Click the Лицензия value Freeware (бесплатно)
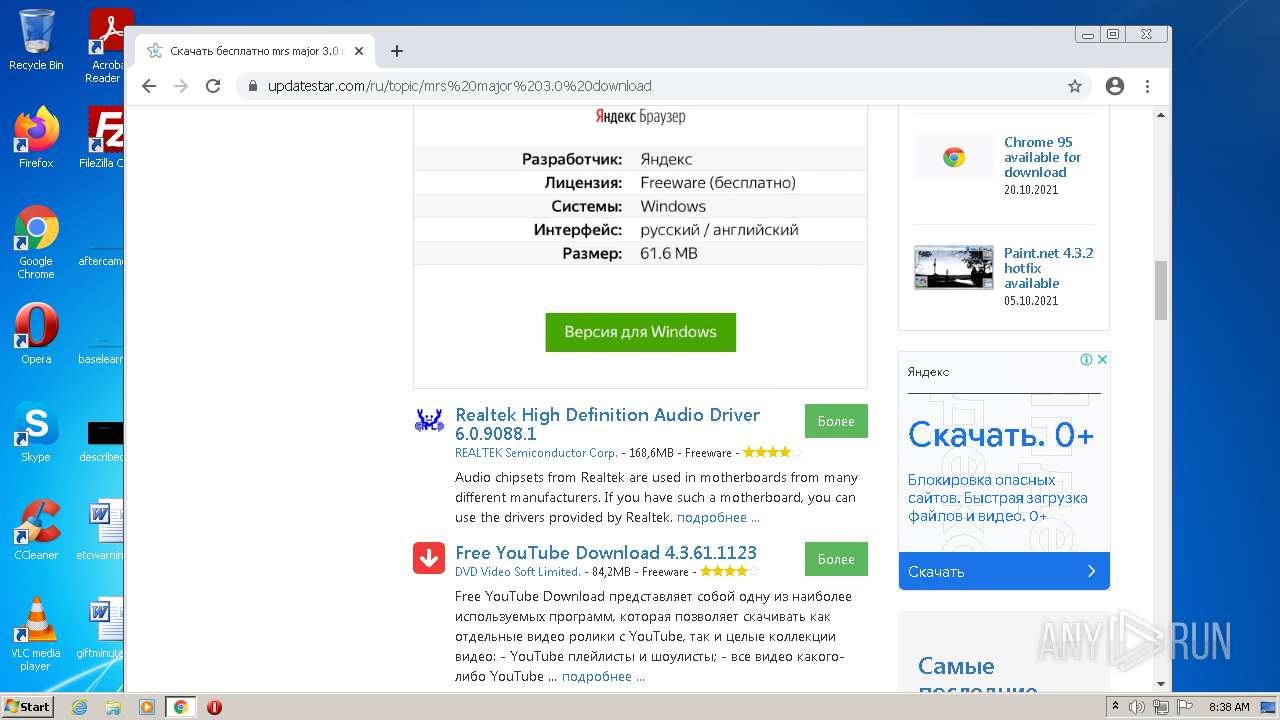1280x720 pixels. point(718,183)
